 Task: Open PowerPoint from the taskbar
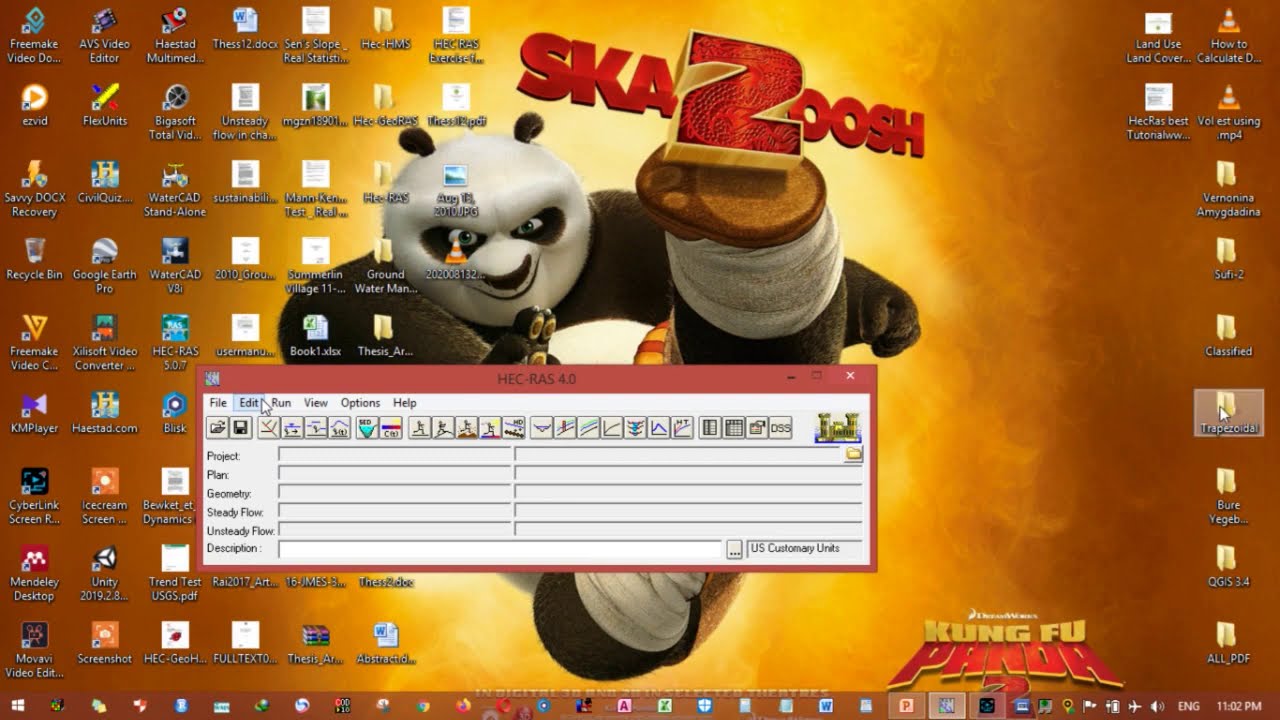(x=906, y=705)
